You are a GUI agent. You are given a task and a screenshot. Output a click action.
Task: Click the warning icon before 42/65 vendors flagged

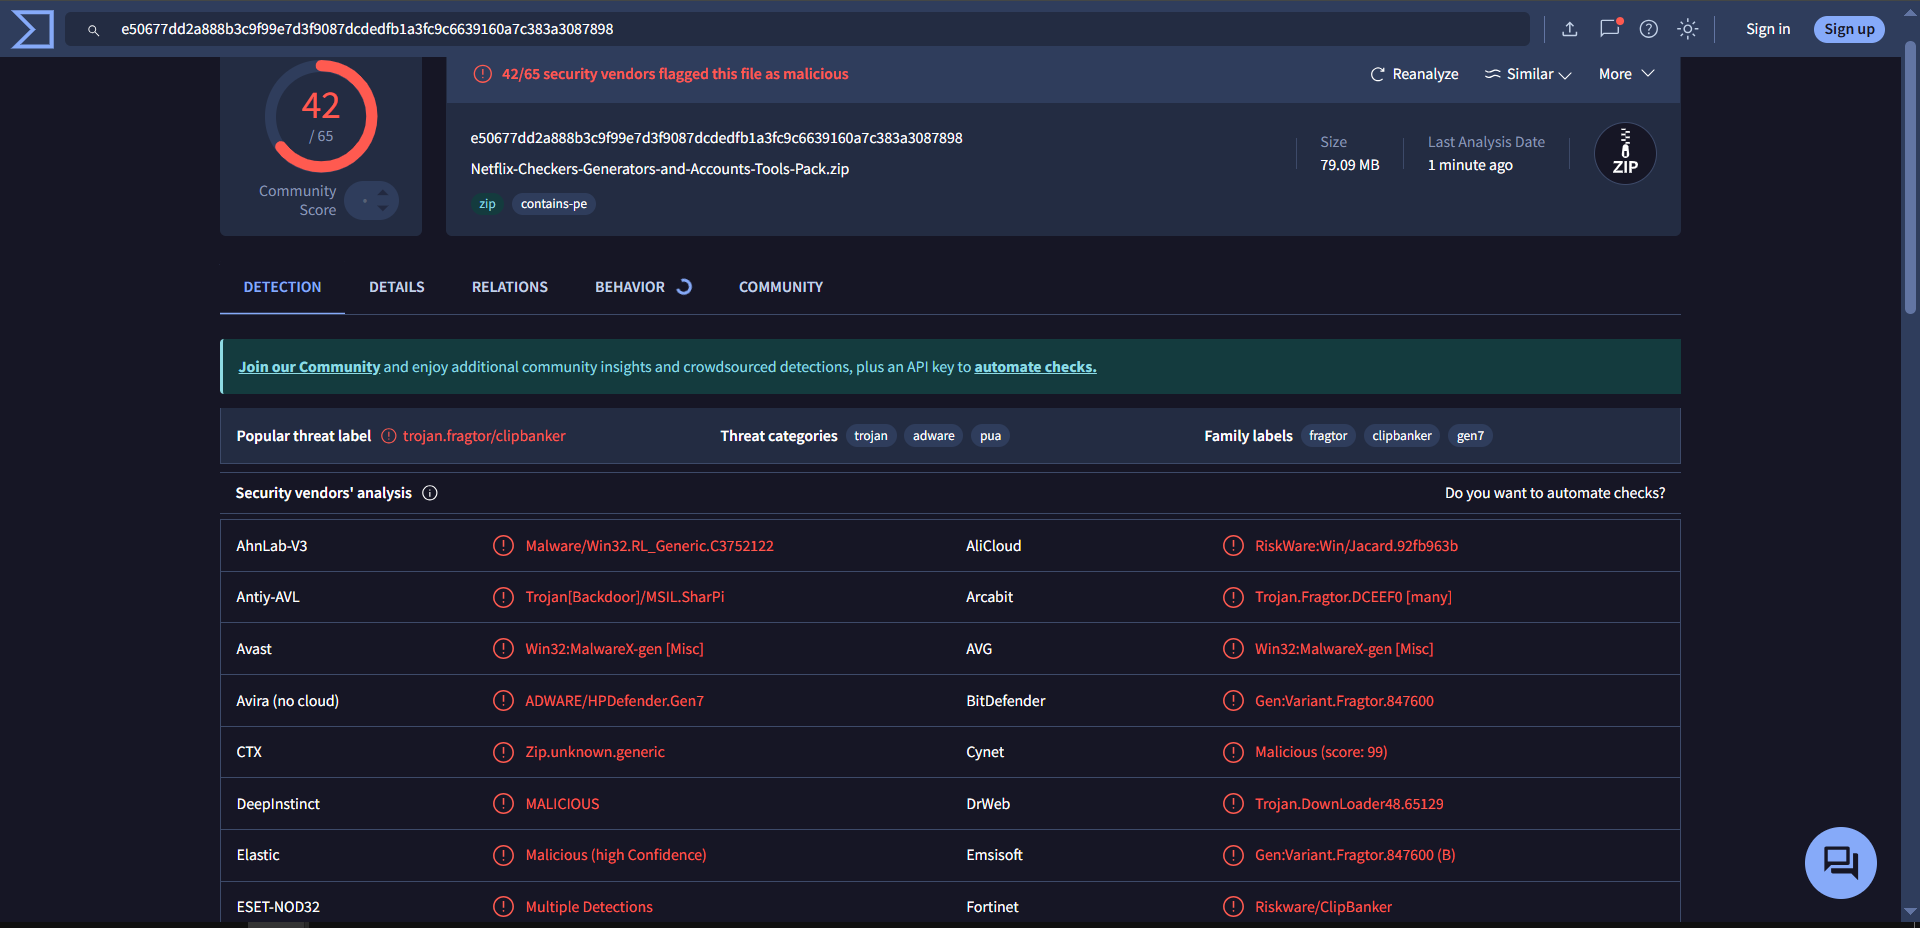[482, 74]
